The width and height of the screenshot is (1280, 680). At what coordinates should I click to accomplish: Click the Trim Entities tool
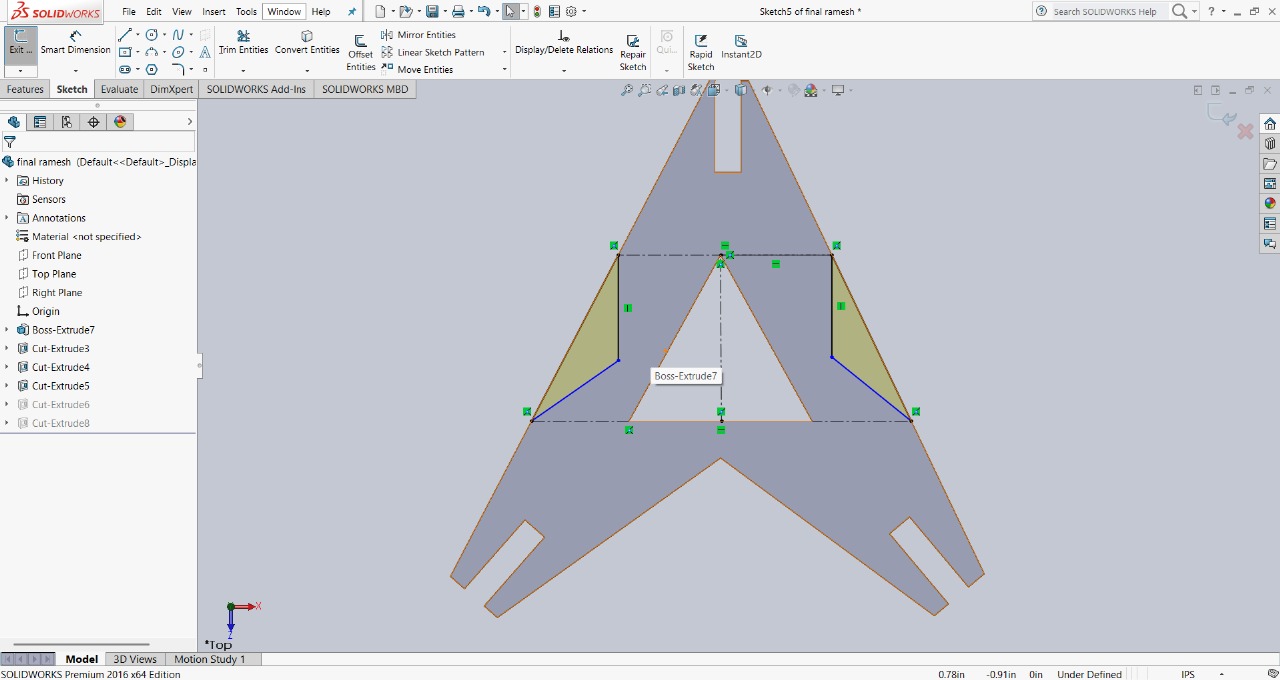(x=243, y=42)
